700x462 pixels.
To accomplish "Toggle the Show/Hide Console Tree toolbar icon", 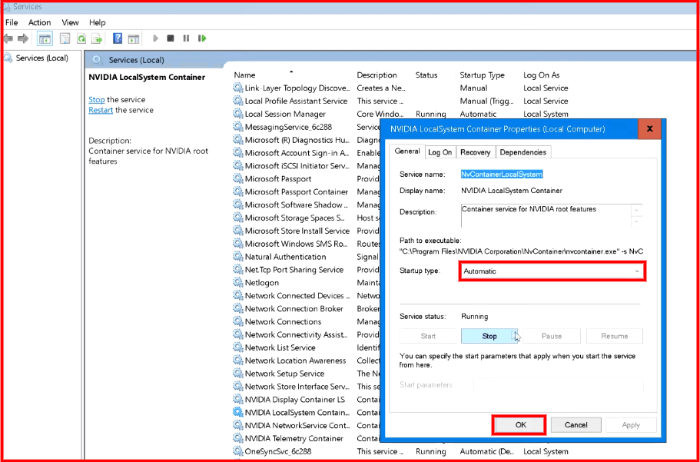I will coord(45,39).
